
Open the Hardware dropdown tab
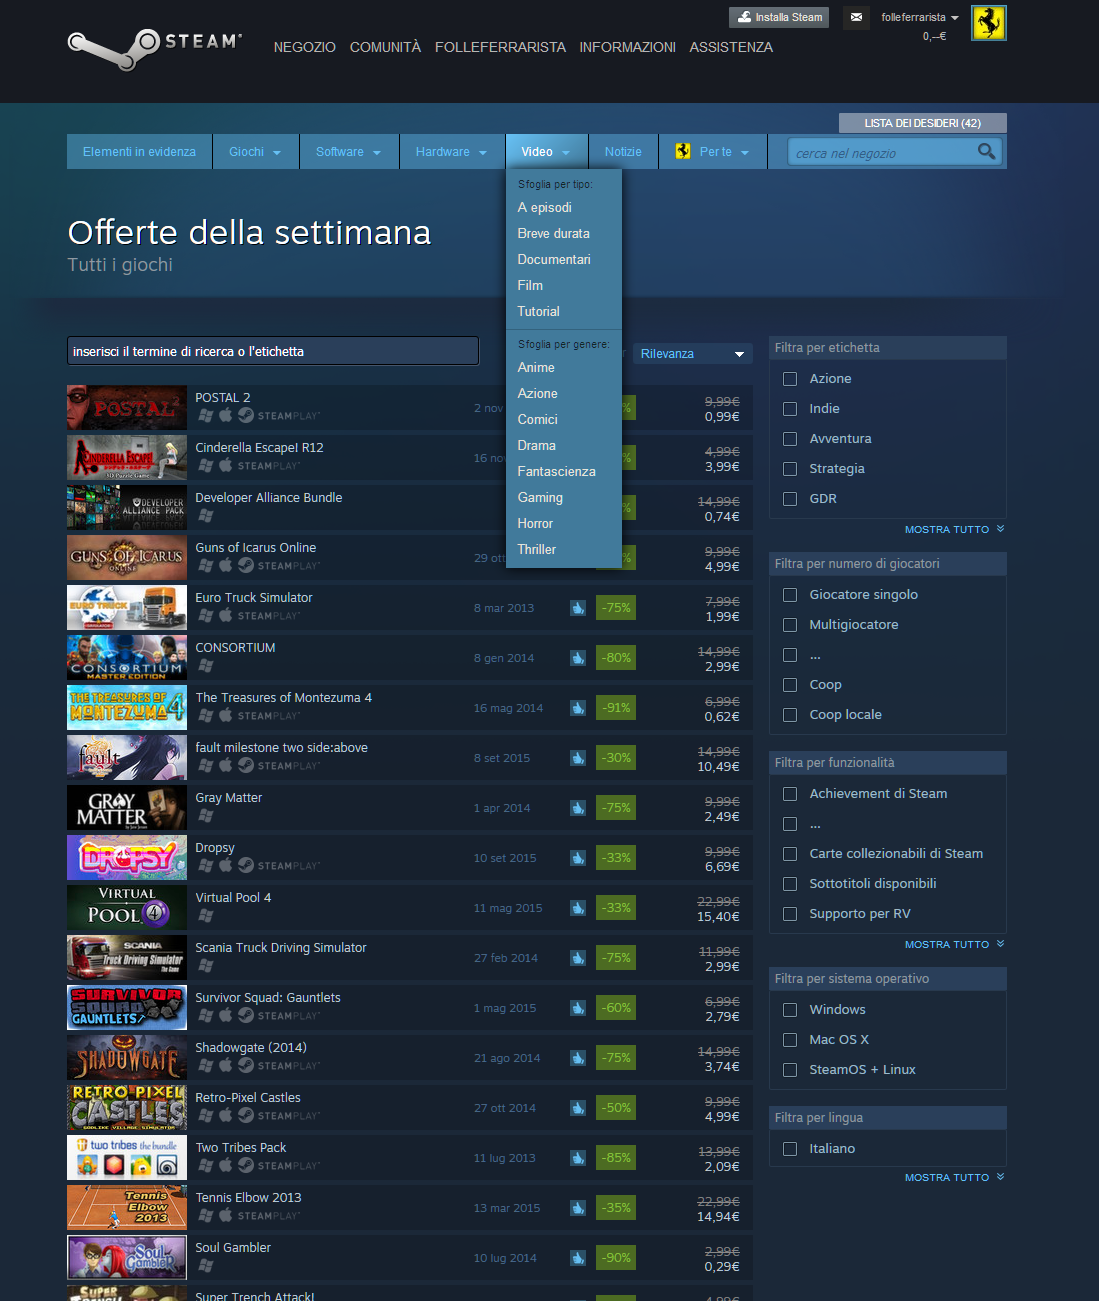pyautogui.click(x=452, y=152)
